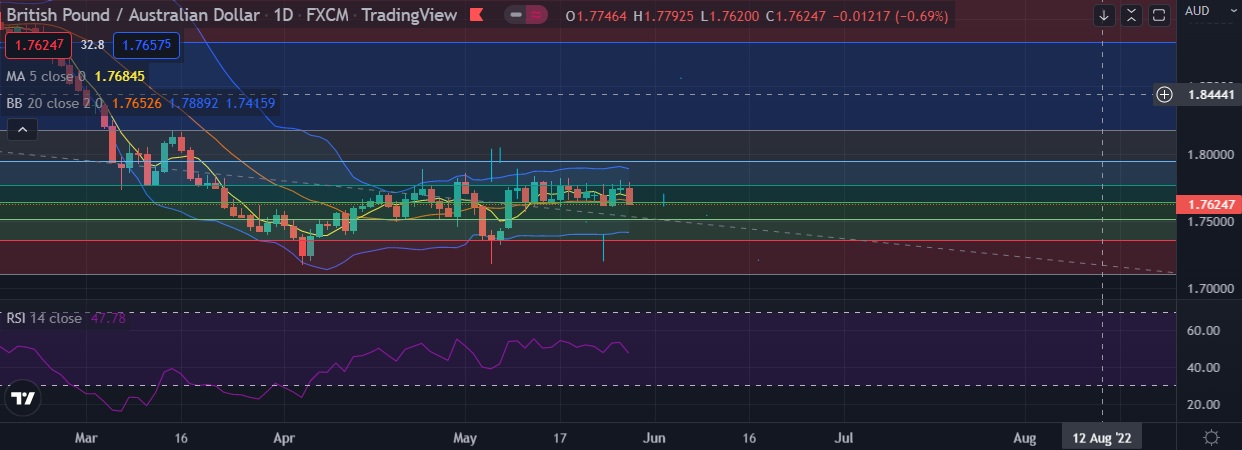1242x450 pixels.
Task: Maximize the chart pane
Action: [1159, 15]
